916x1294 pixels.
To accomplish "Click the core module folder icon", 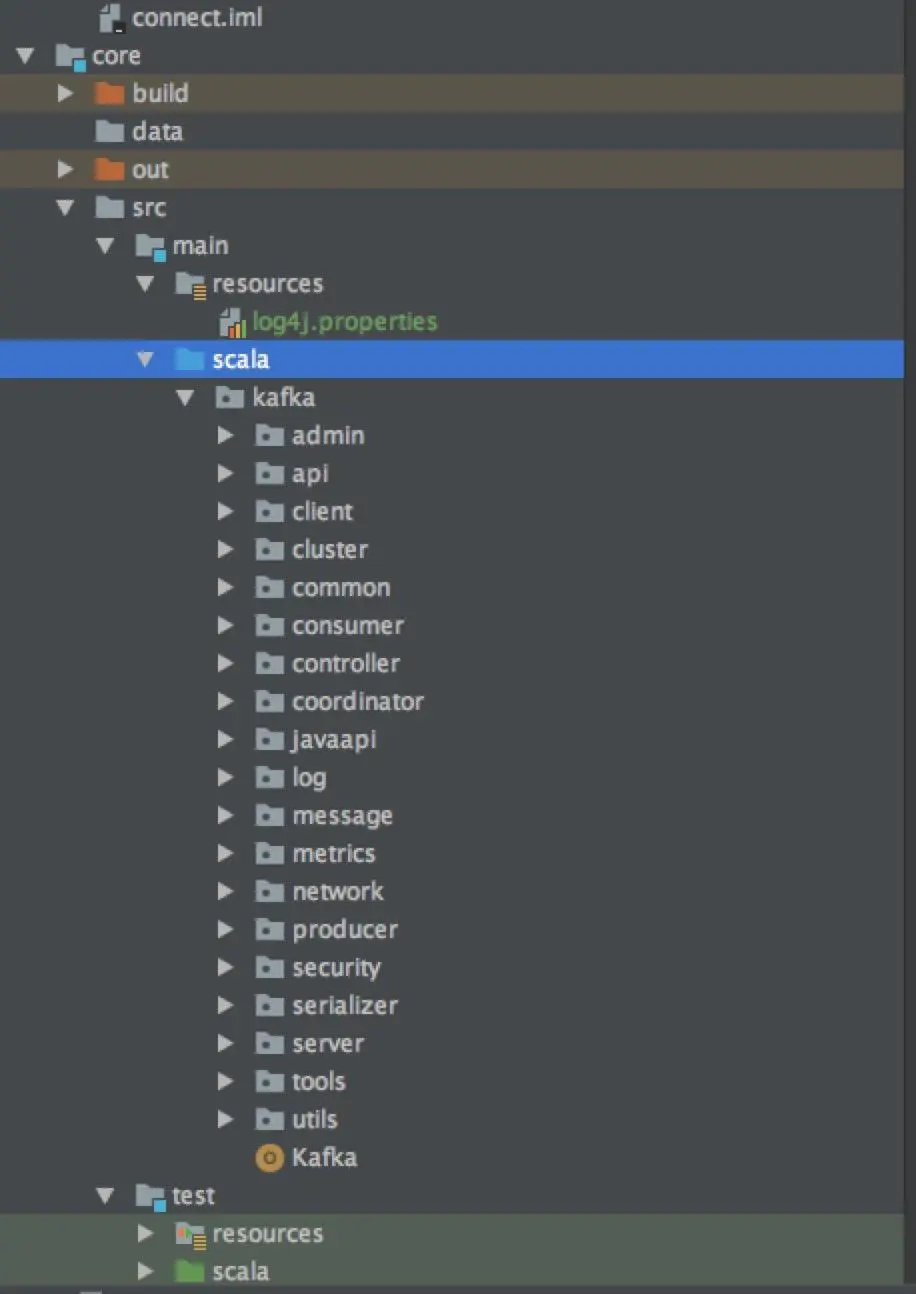I will [69, 56].
